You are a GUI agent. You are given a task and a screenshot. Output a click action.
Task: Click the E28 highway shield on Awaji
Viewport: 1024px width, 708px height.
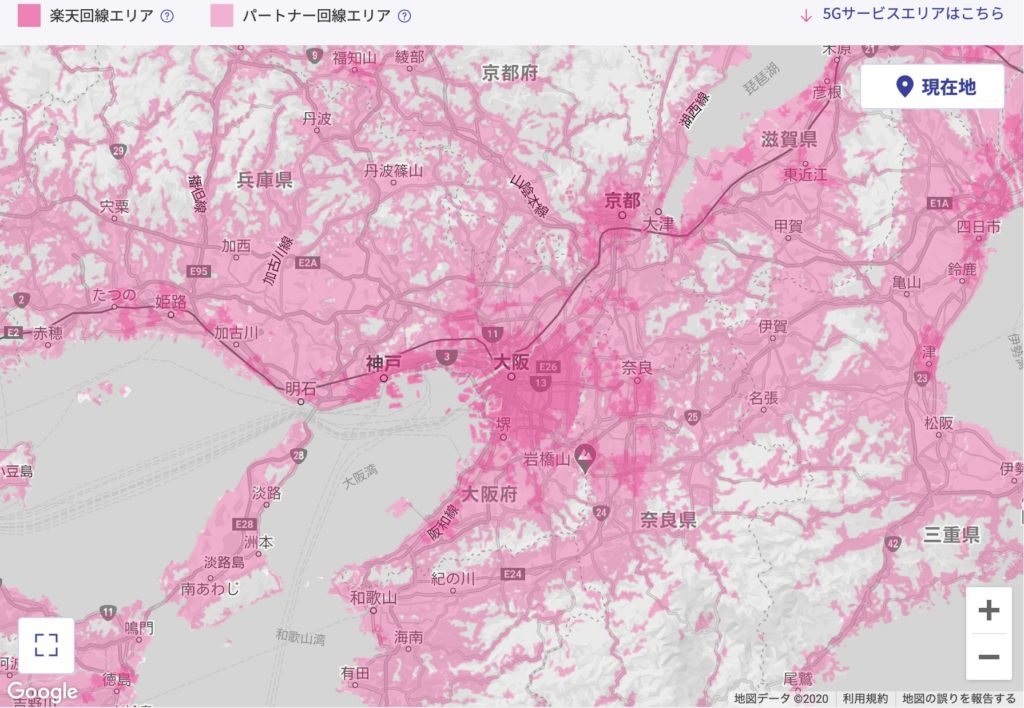244,524
